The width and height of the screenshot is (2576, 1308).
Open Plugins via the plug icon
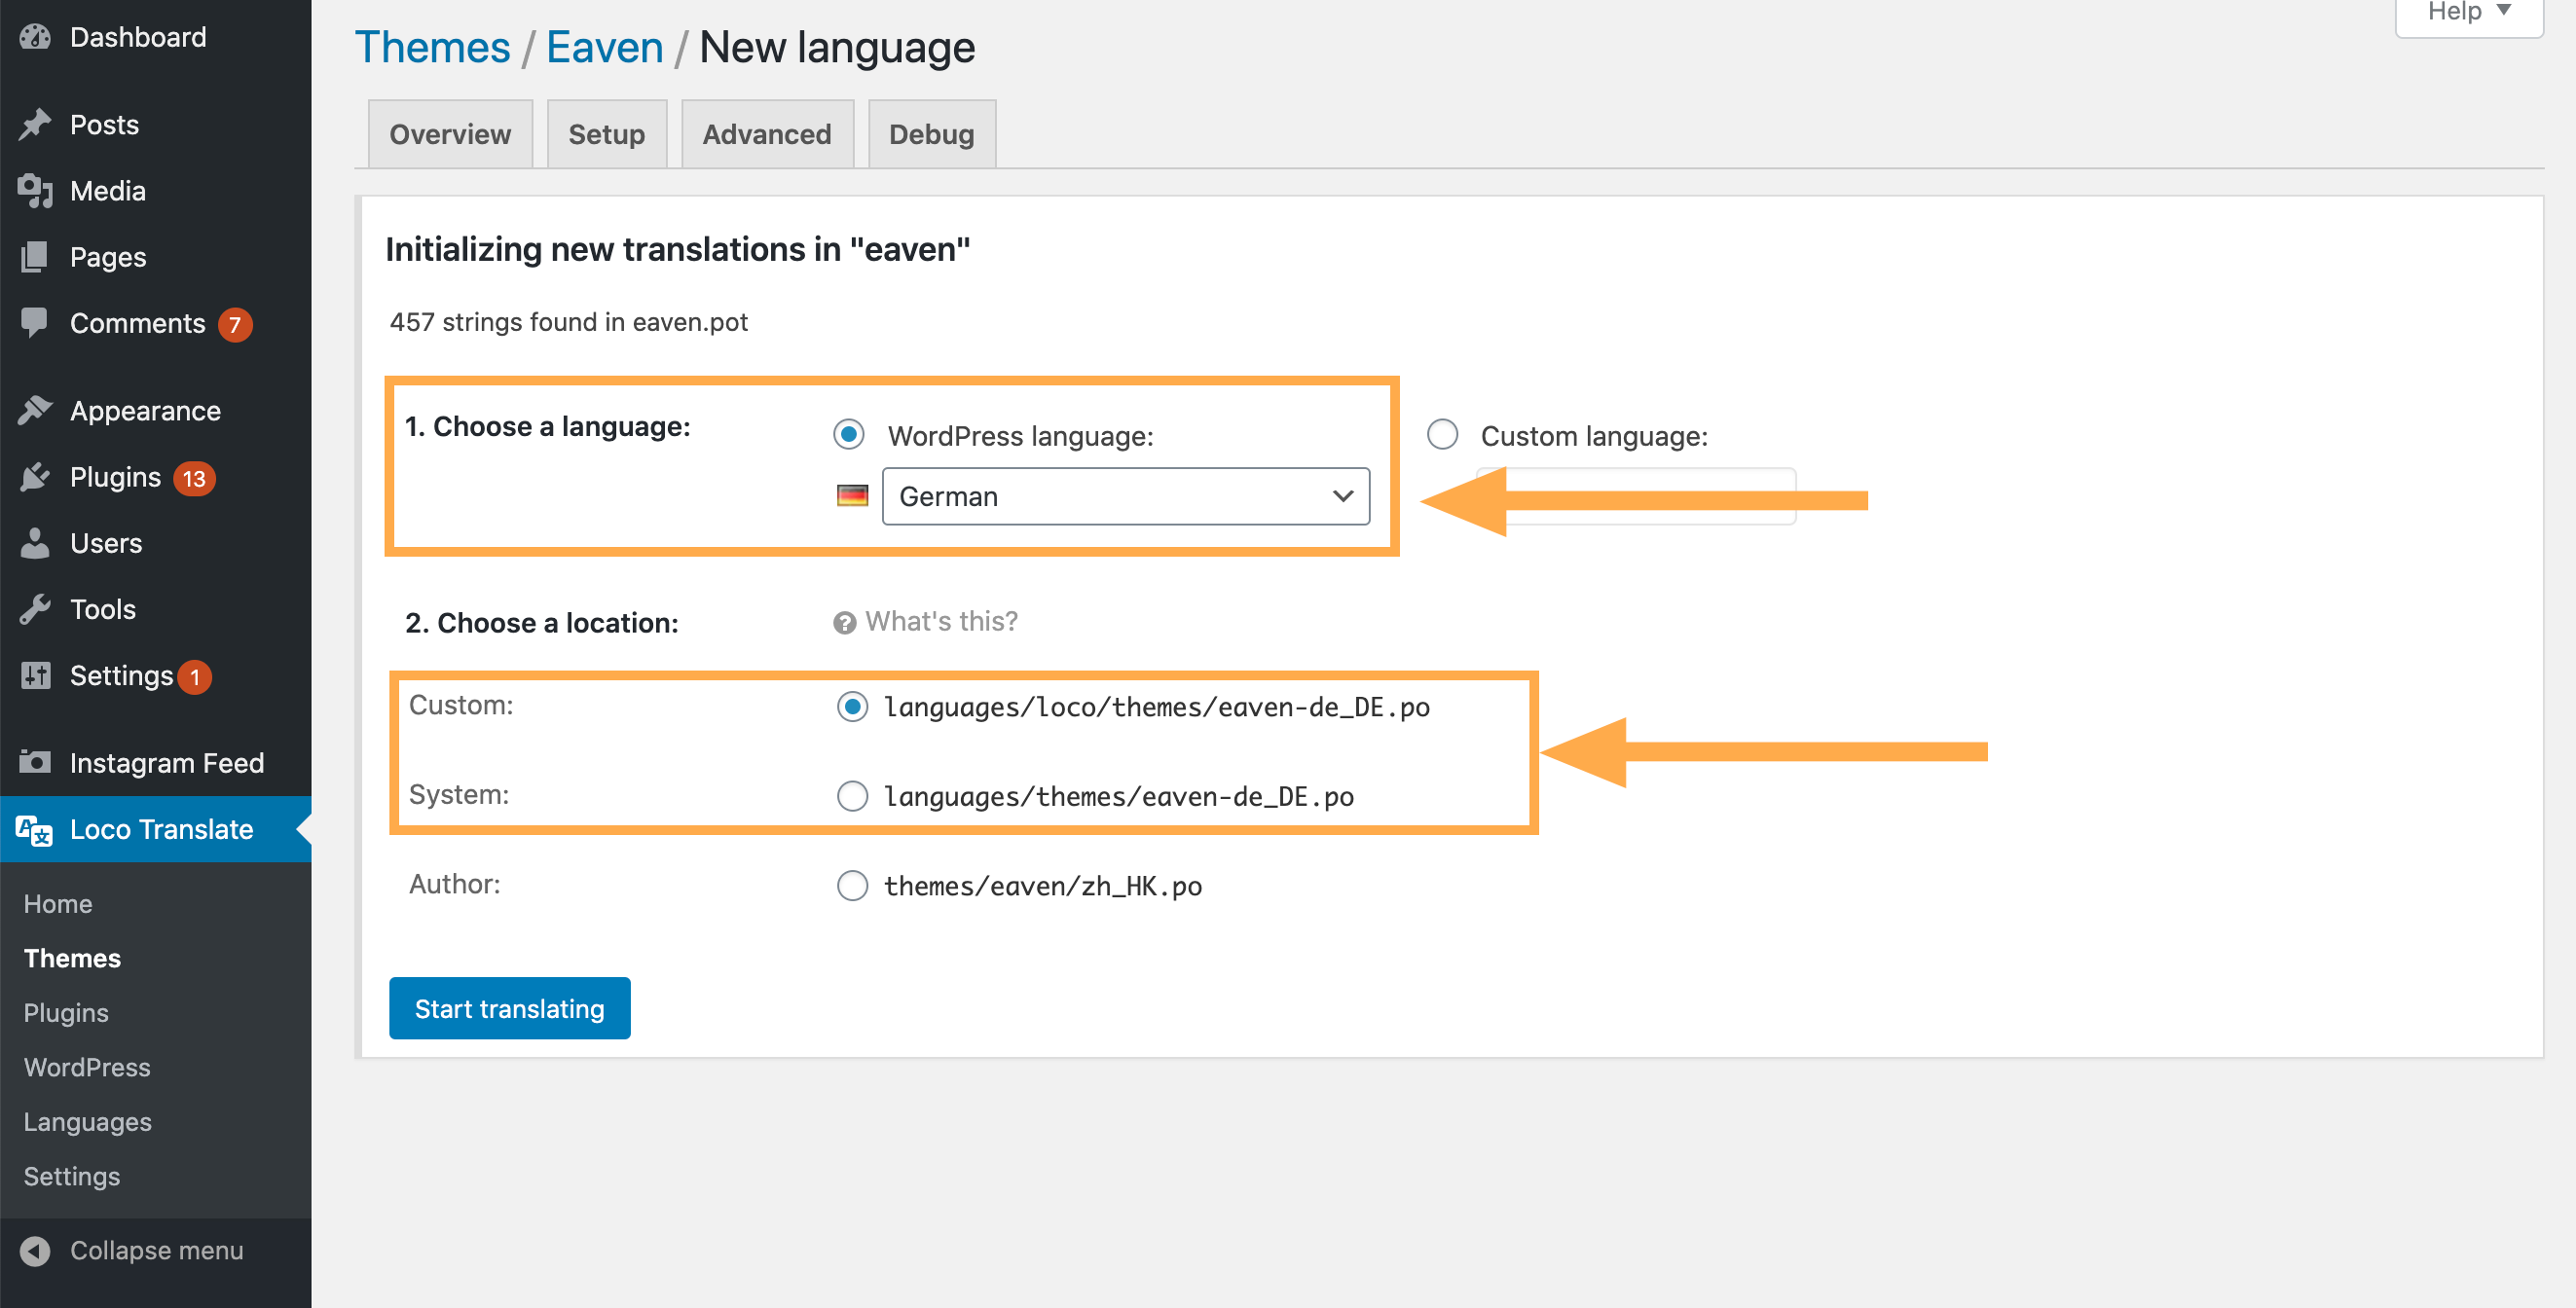pyautogui.click(x=35, y=476)
